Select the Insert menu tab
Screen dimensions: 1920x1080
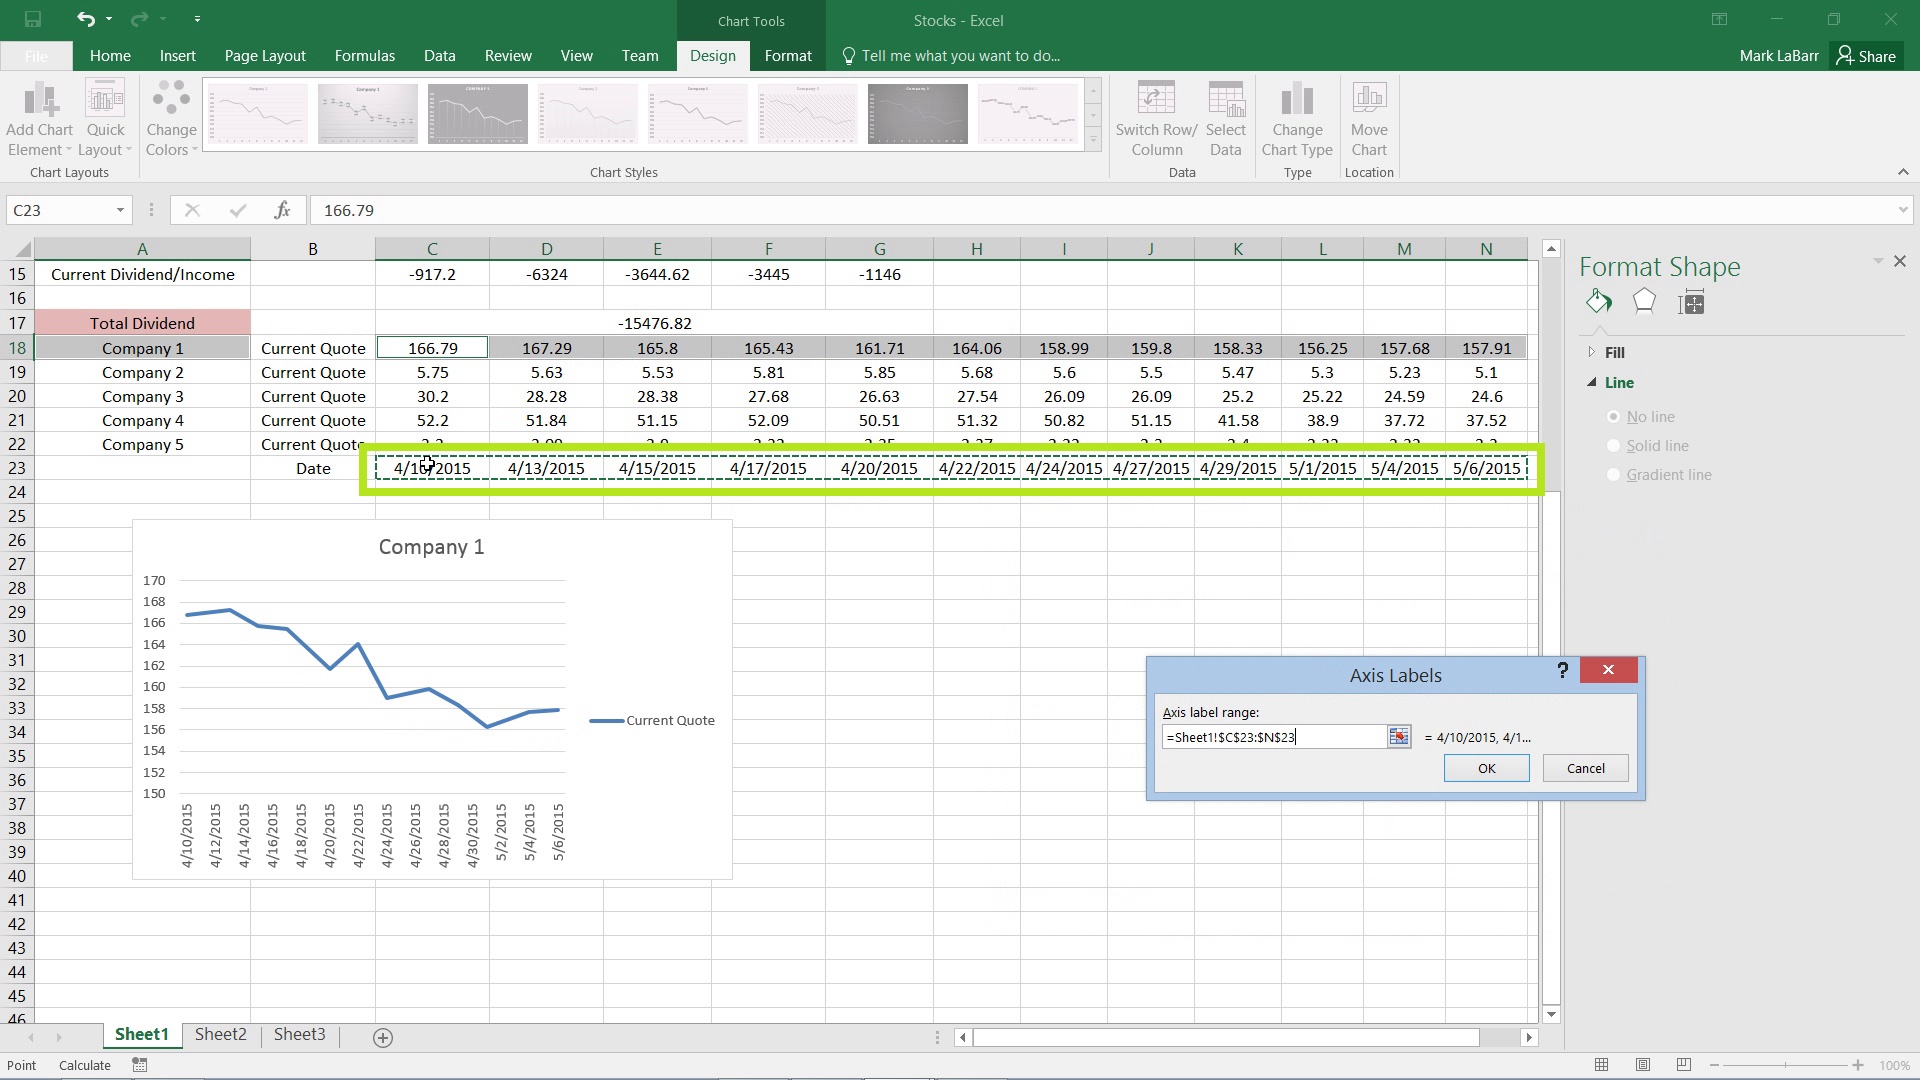177,55
